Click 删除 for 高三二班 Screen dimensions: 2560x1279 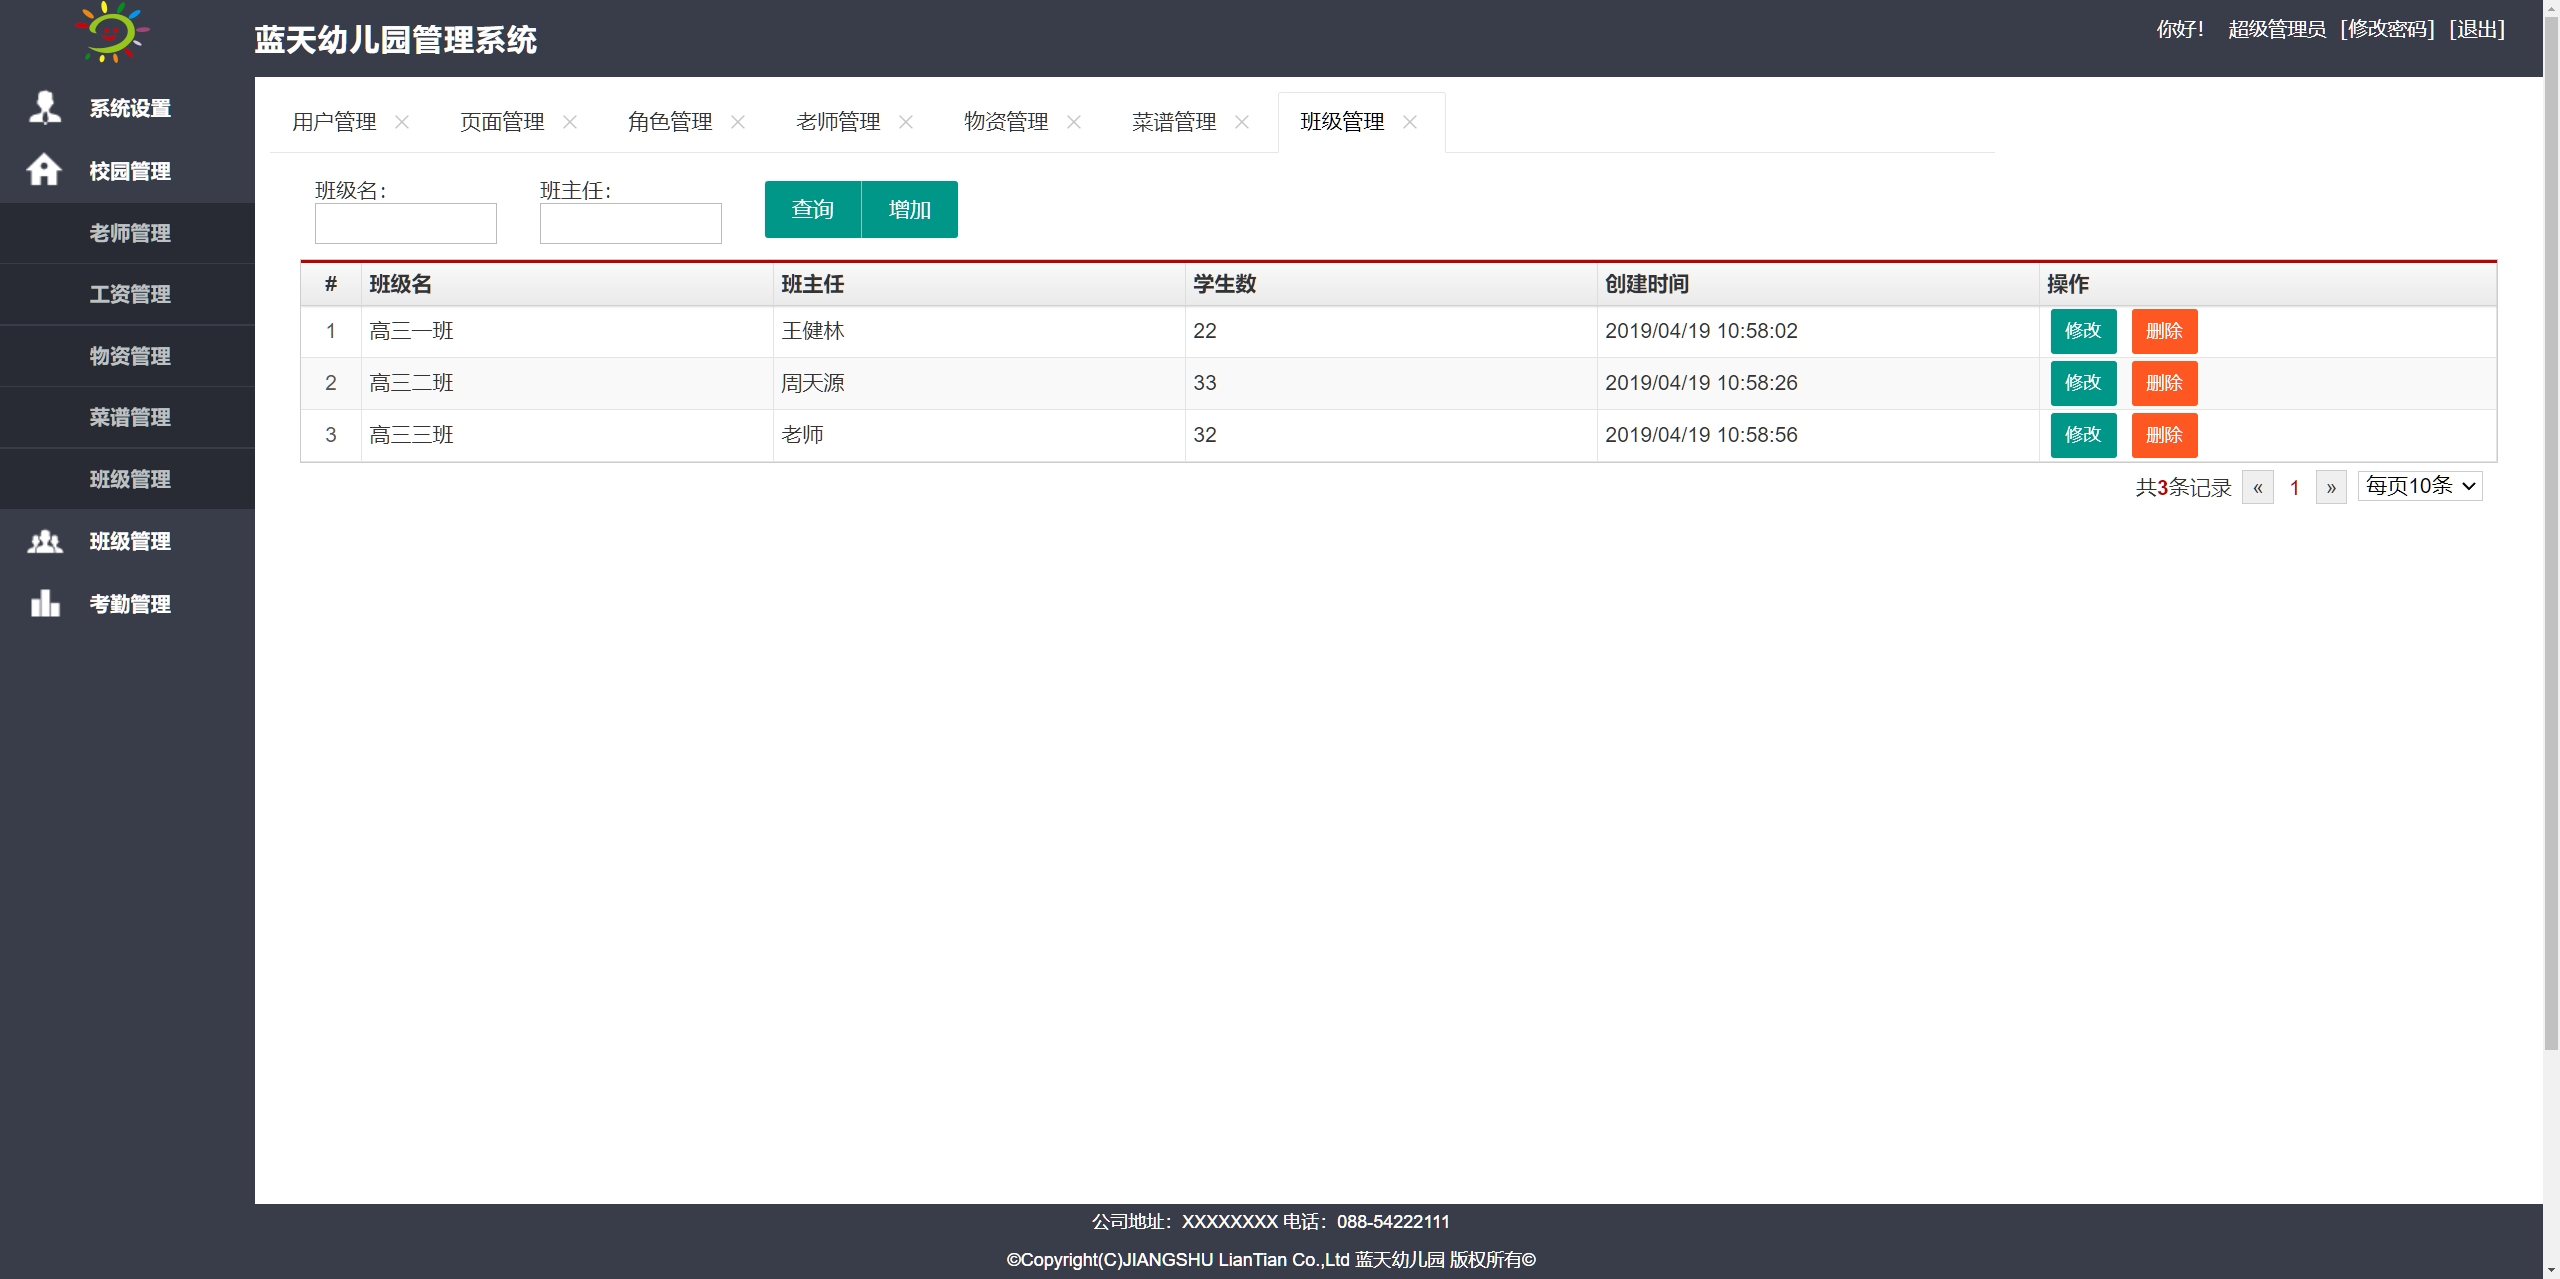coord(2164,383)
